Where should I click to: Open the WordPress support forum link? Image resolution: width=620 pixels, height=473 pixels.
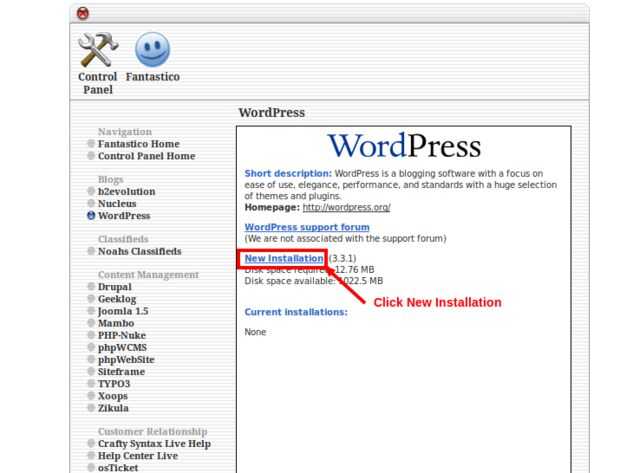tap(307, 227)
